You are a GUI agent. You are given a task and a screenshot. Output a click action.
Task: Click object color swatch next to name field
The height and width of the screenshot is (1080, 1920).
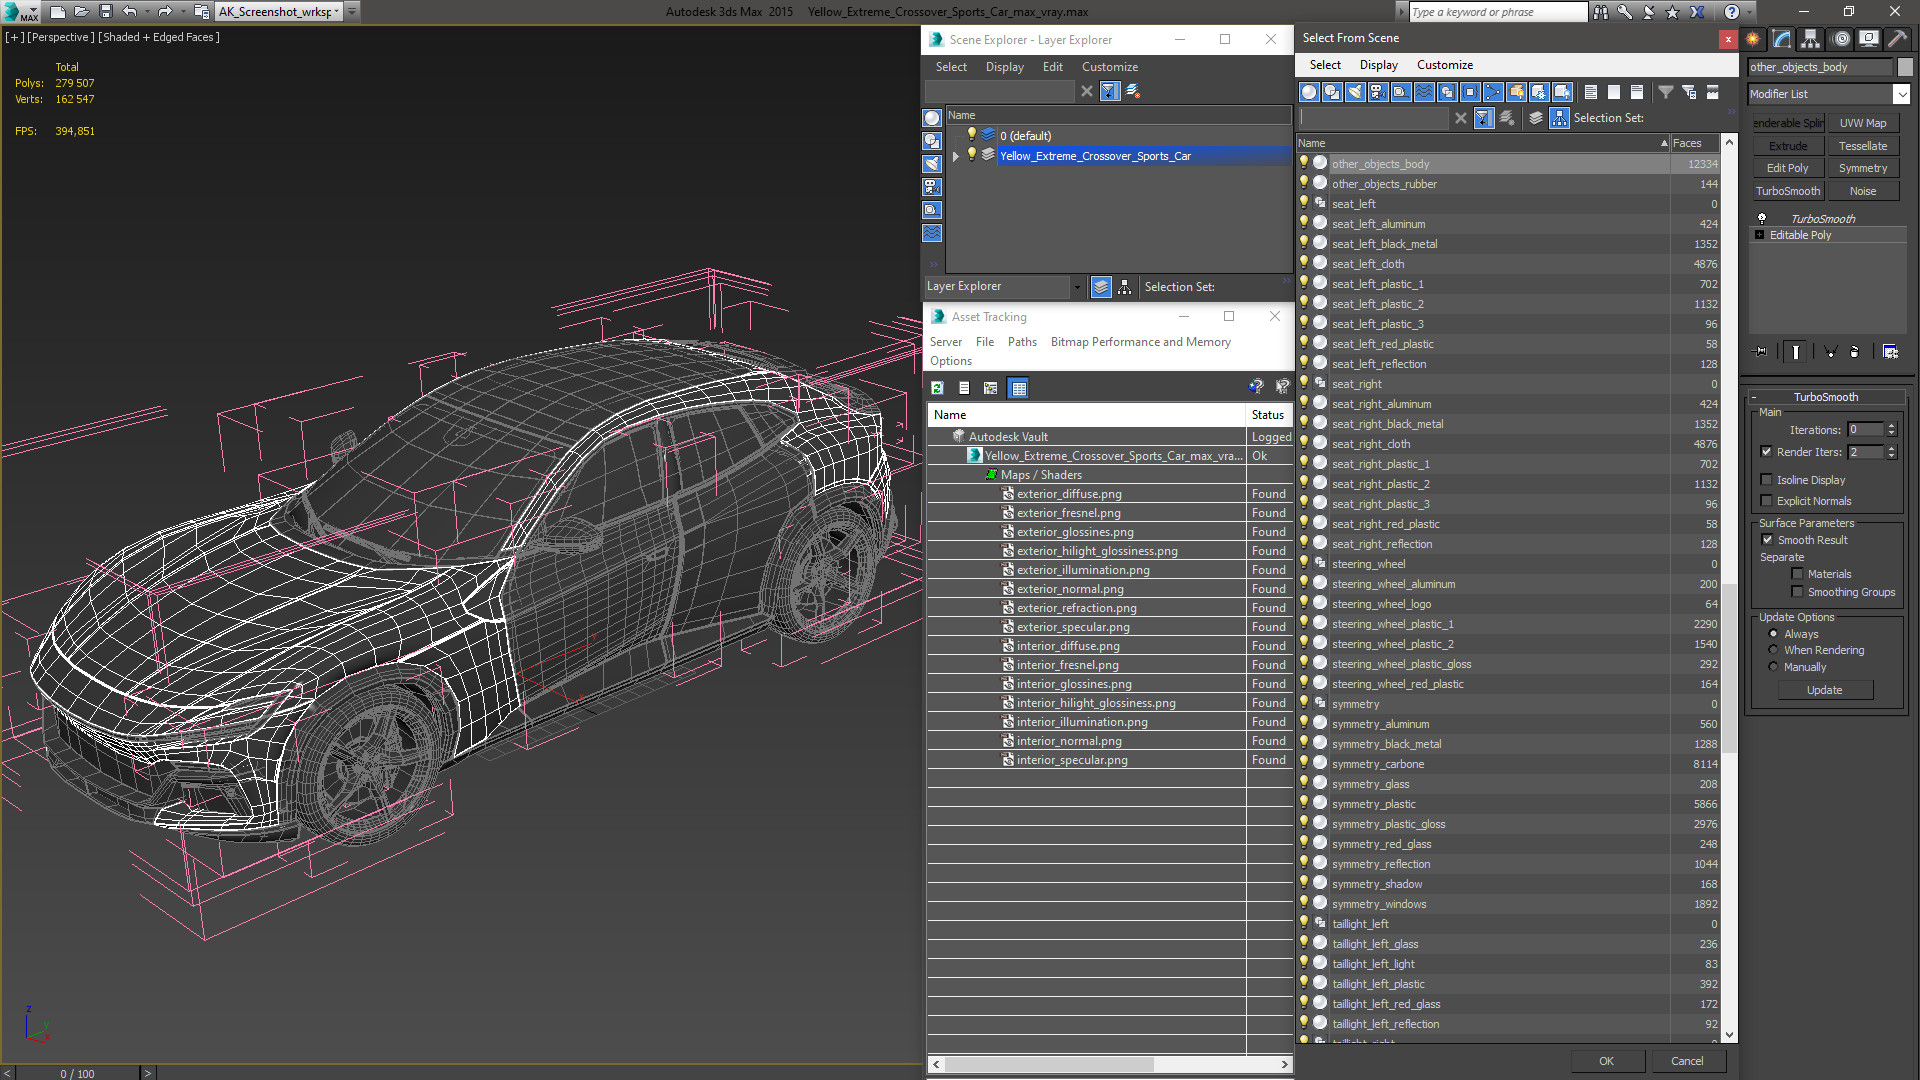pyautogui.click(x=1905, y=67)
